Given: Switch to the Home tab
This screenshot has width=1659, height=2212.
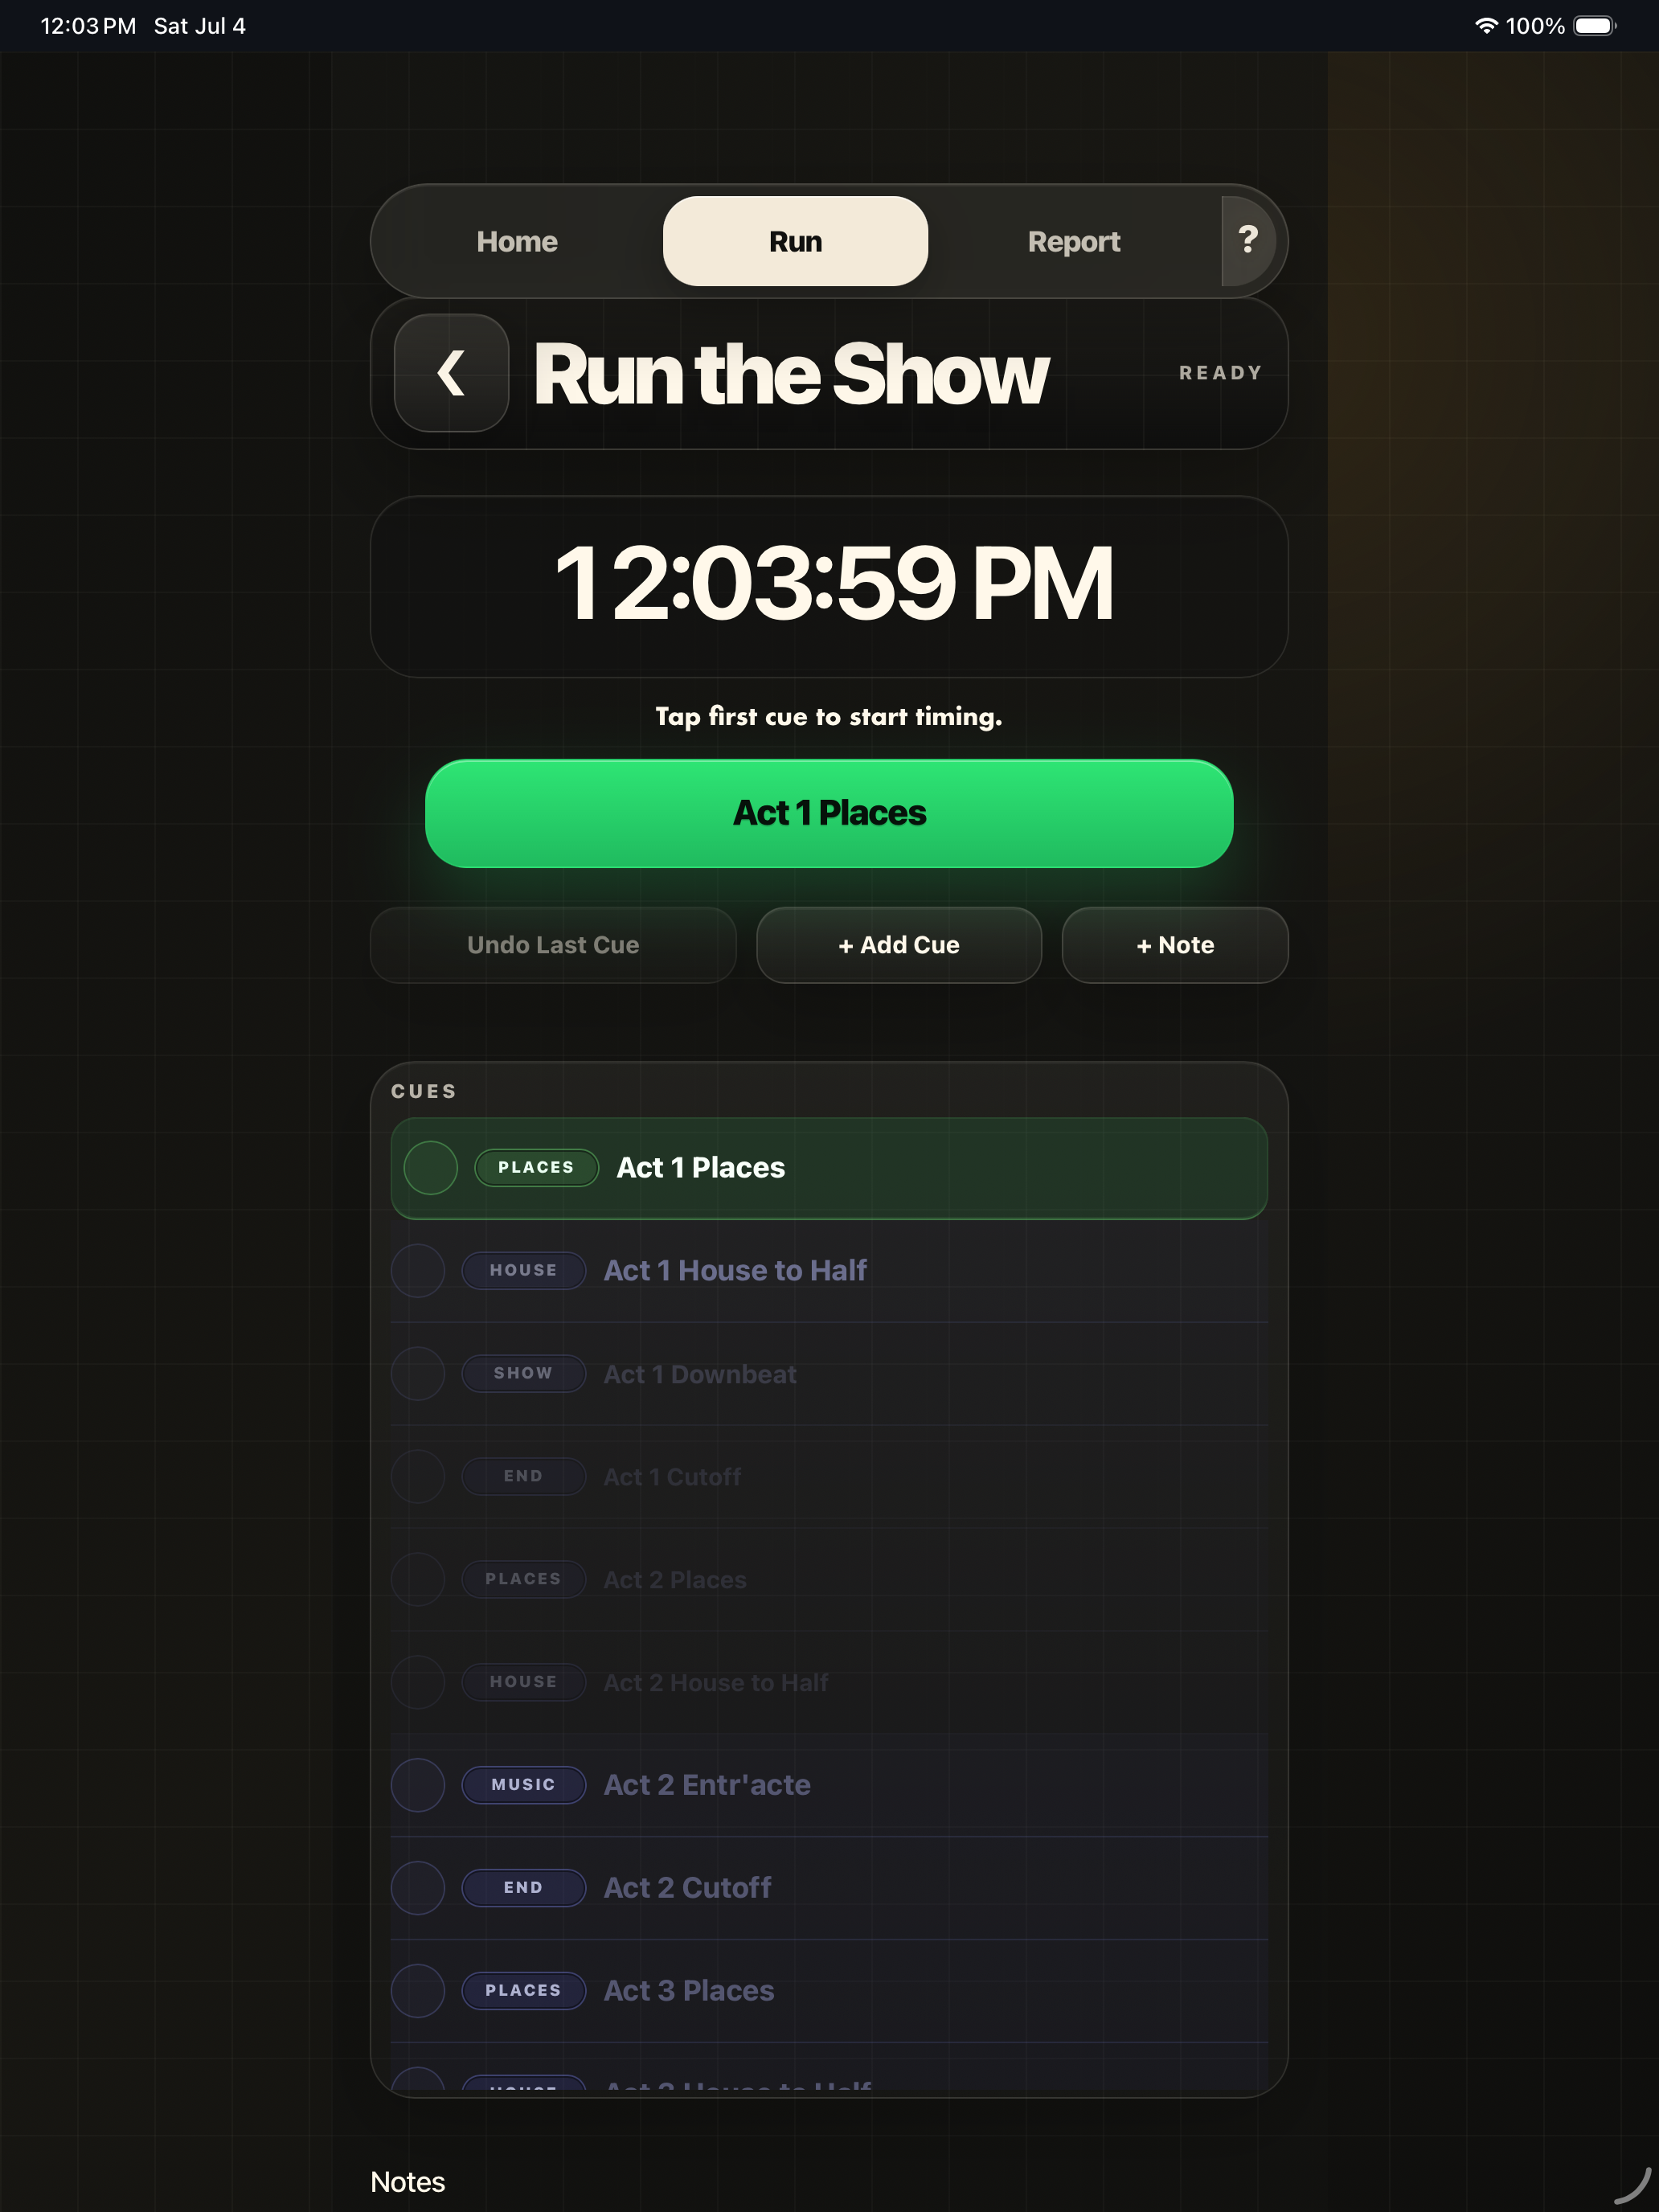Looking at the screenshot, I should tap(517, 241).
